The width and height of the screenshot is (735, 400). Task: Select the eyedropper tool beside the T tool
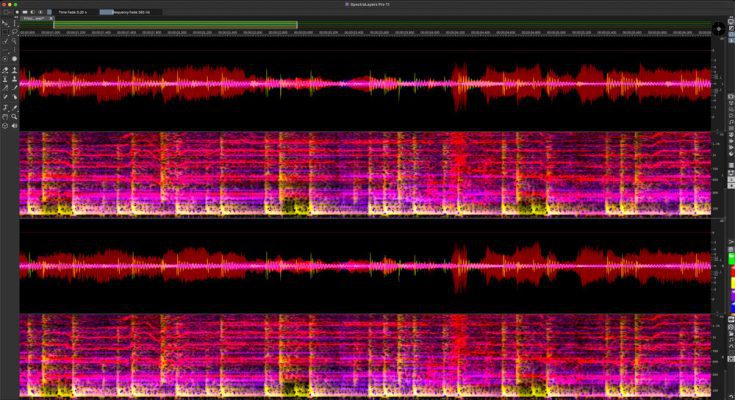point(14,106)
